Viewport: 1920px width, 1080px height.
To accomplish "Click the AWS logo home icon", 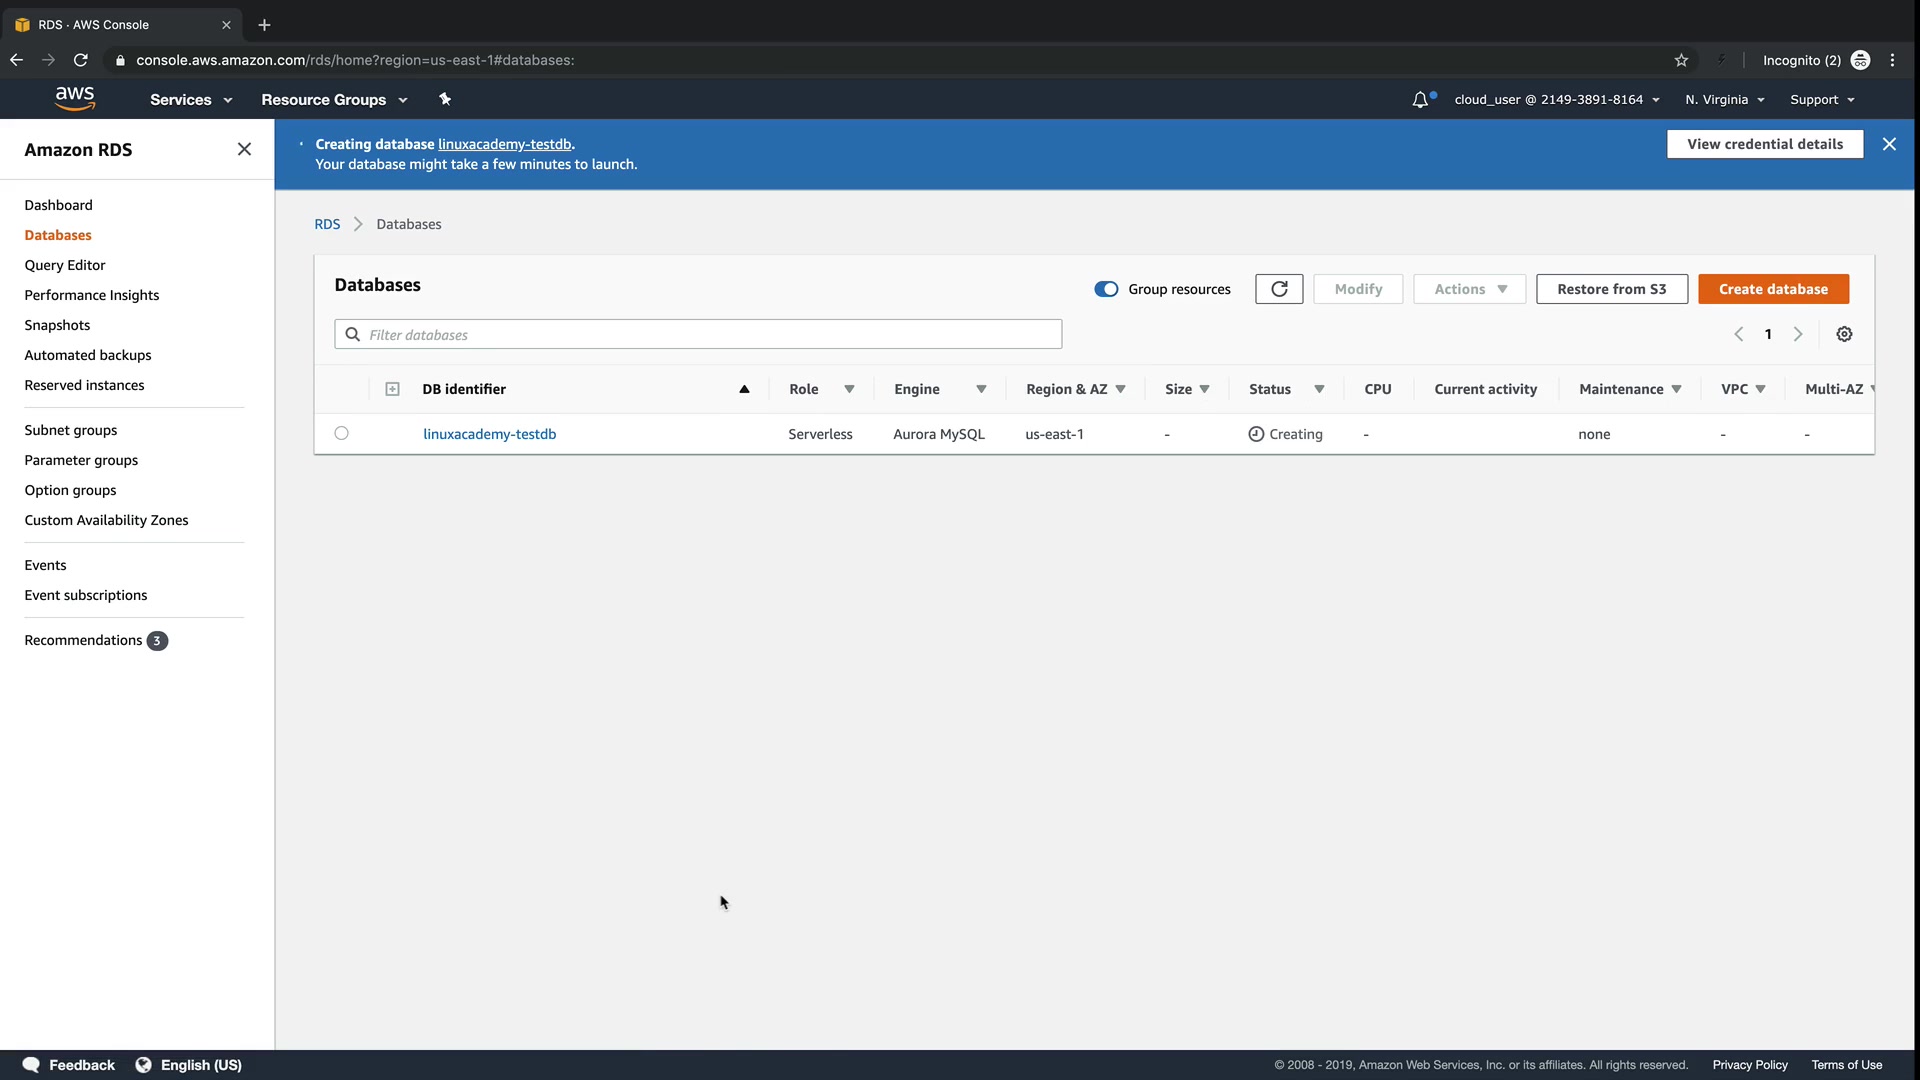I will [75, 98].
